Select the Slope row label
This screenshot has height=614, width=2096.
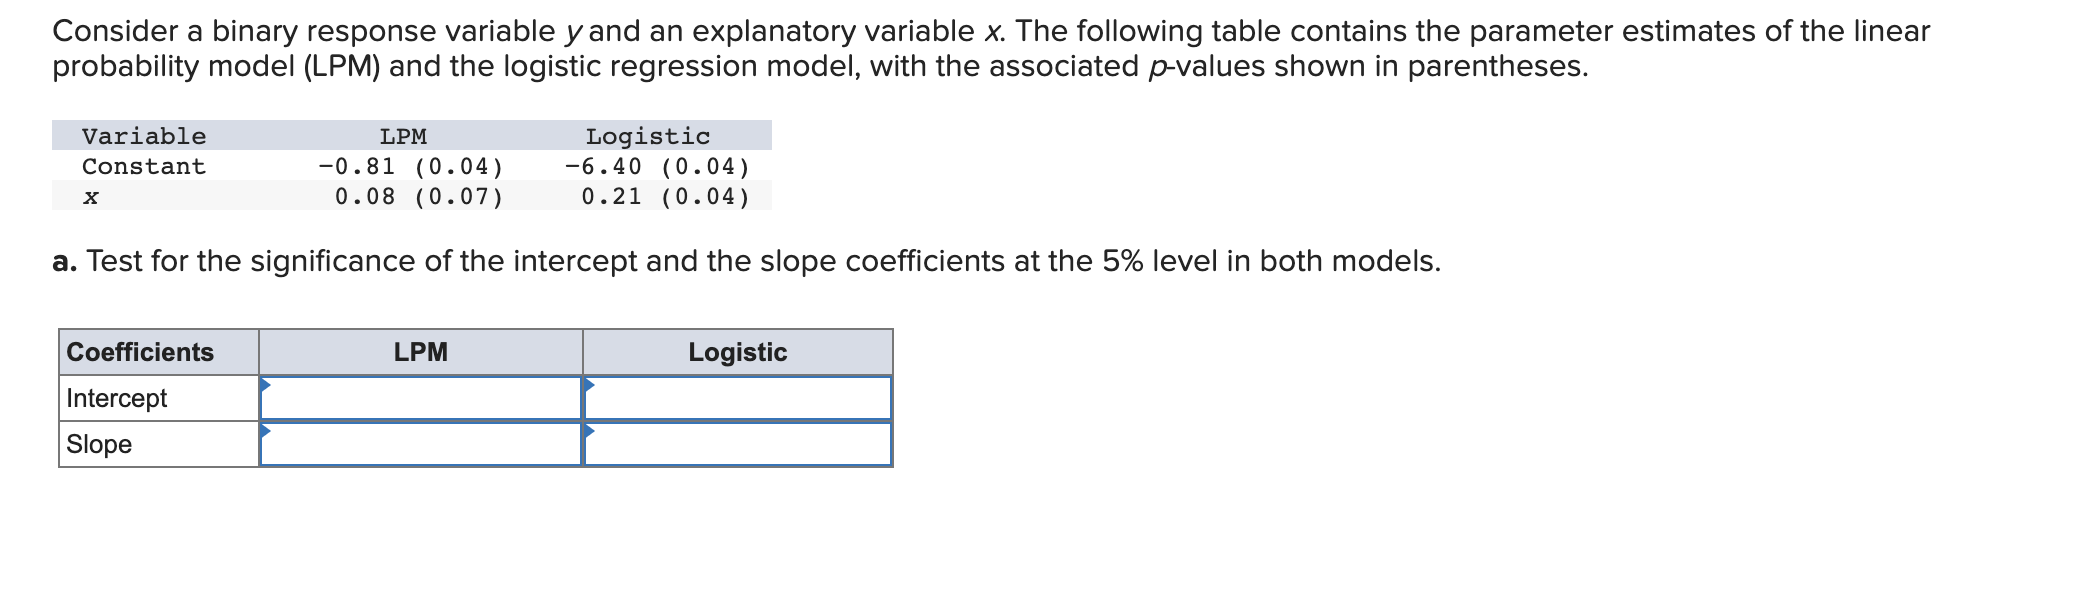click(x=100, y=443)
